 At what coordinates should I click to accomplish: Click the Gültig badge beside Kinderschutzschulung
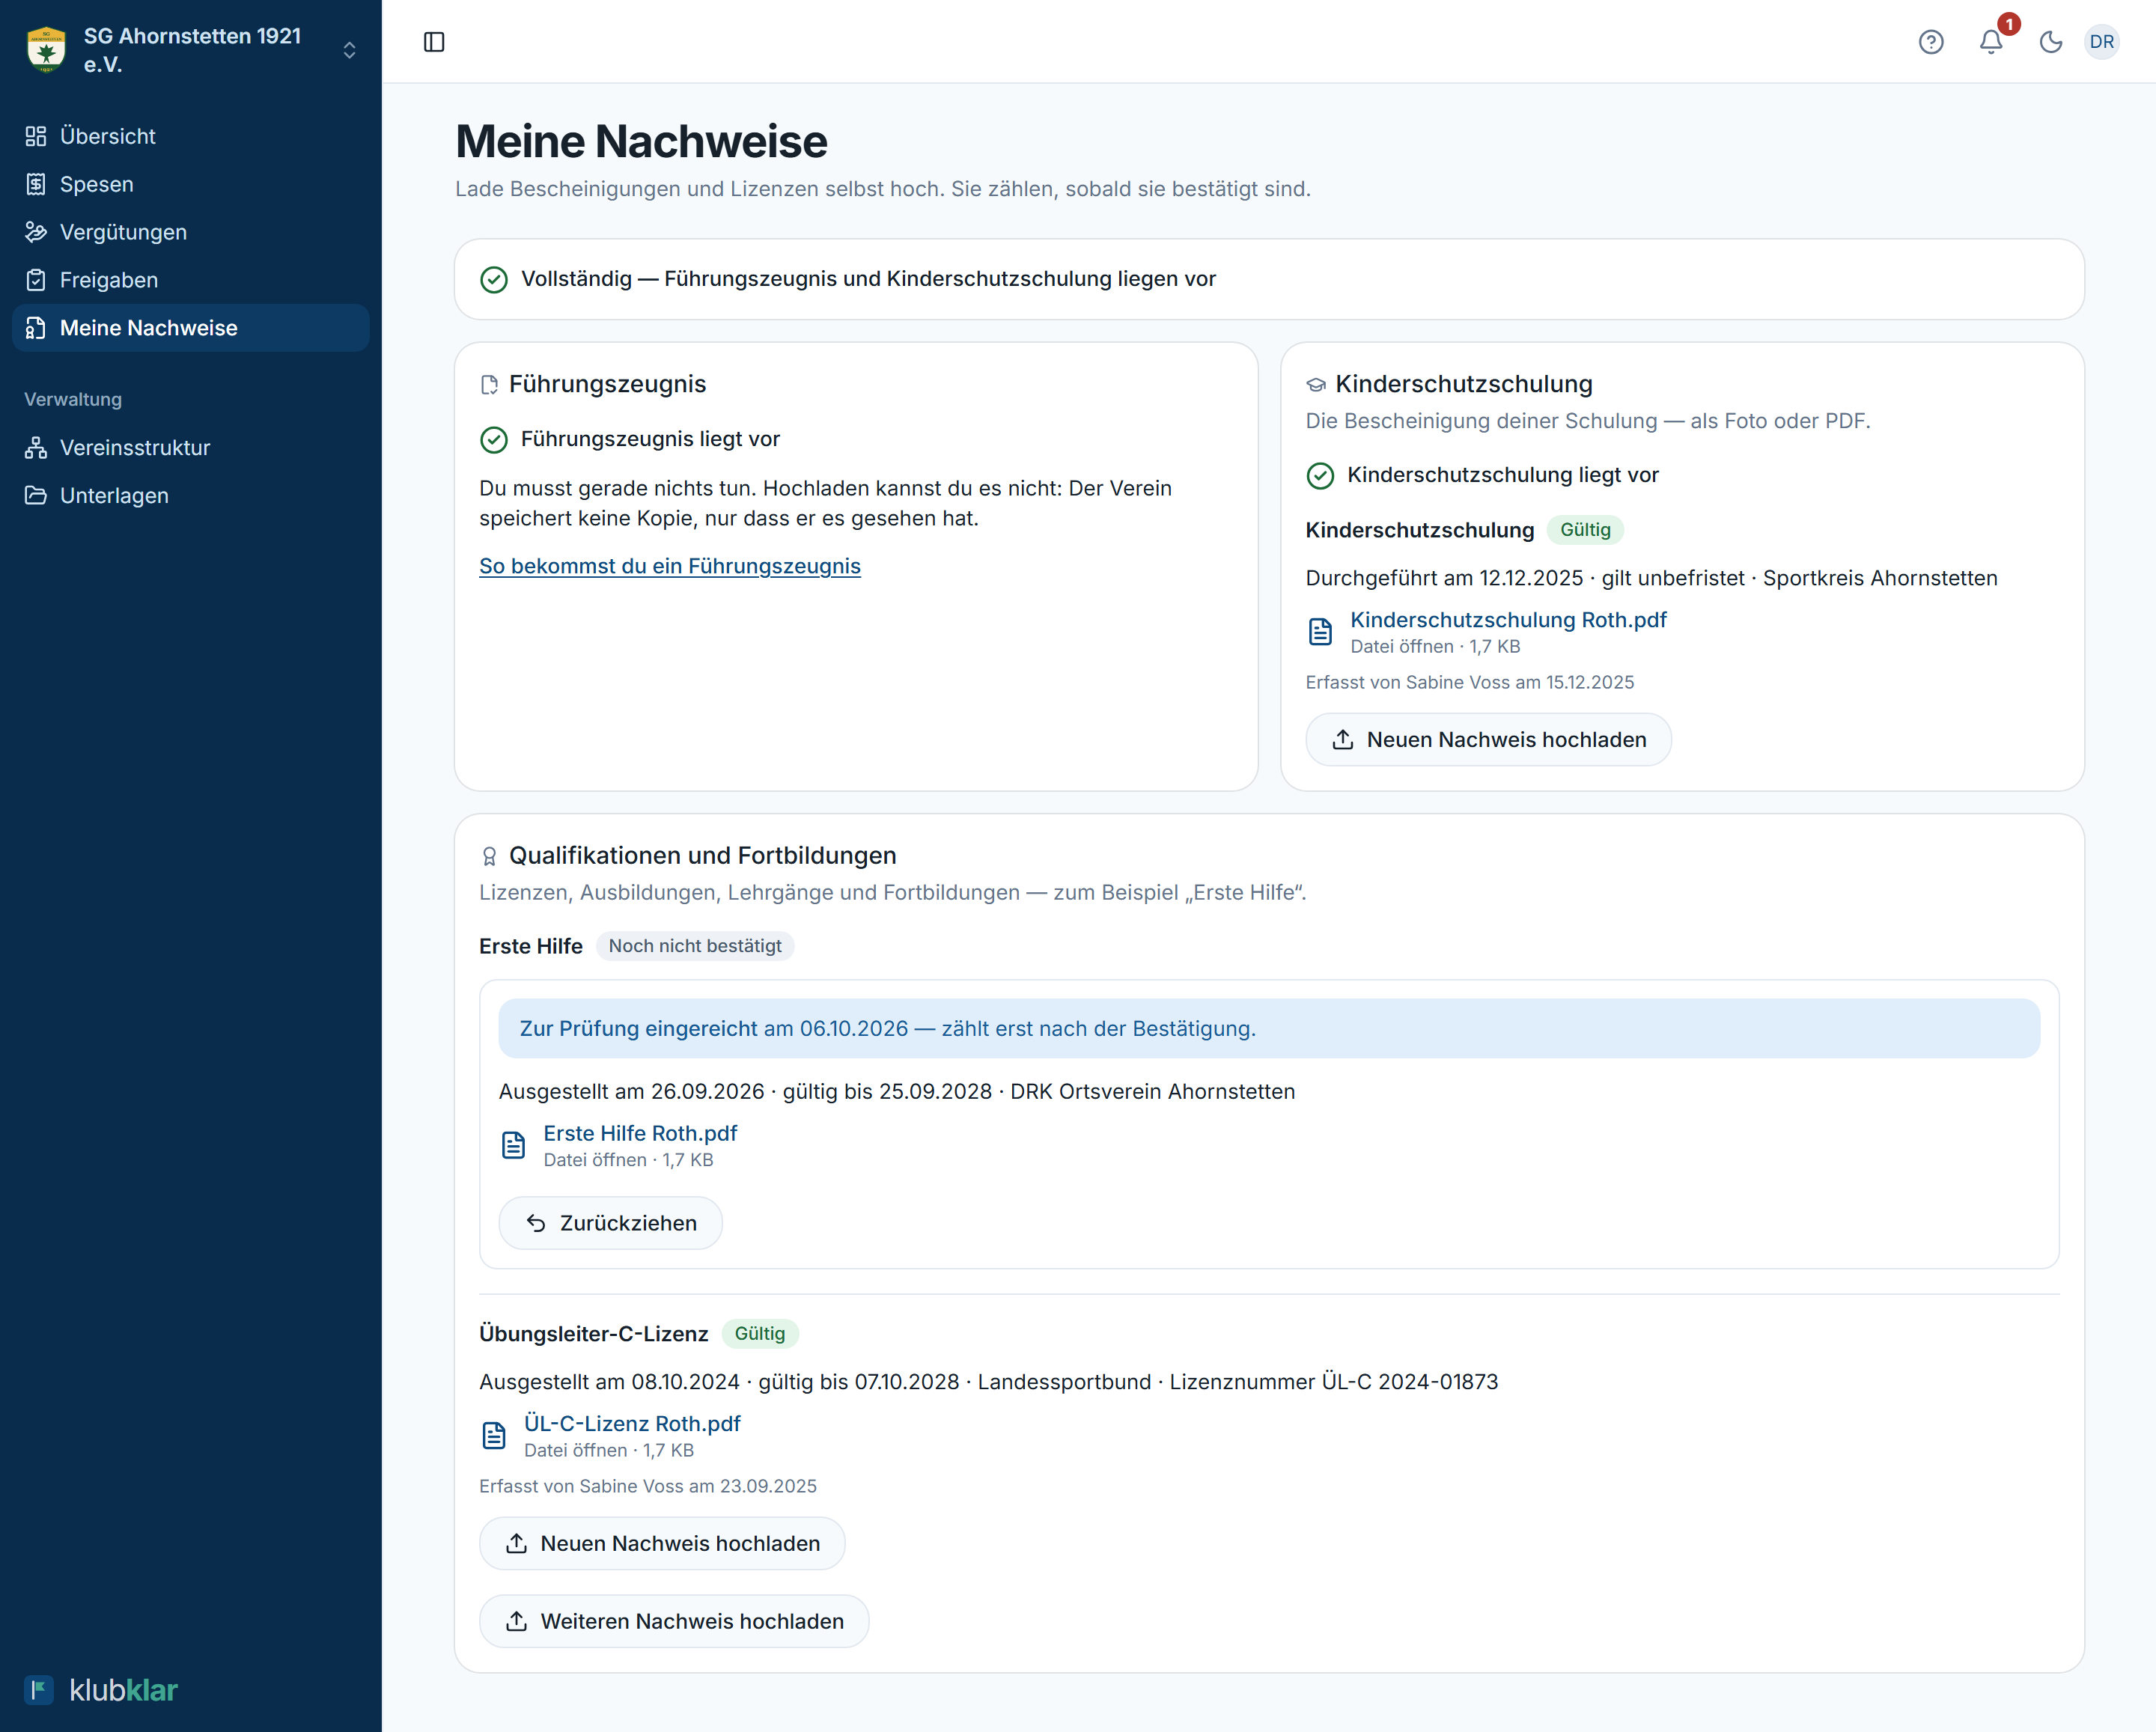pos(1585,530)
